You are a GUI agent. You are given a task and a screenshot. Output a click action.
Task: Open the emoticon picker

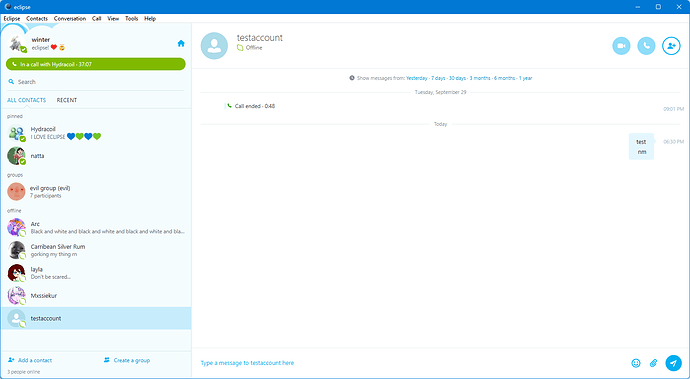(x=636, y=363)
